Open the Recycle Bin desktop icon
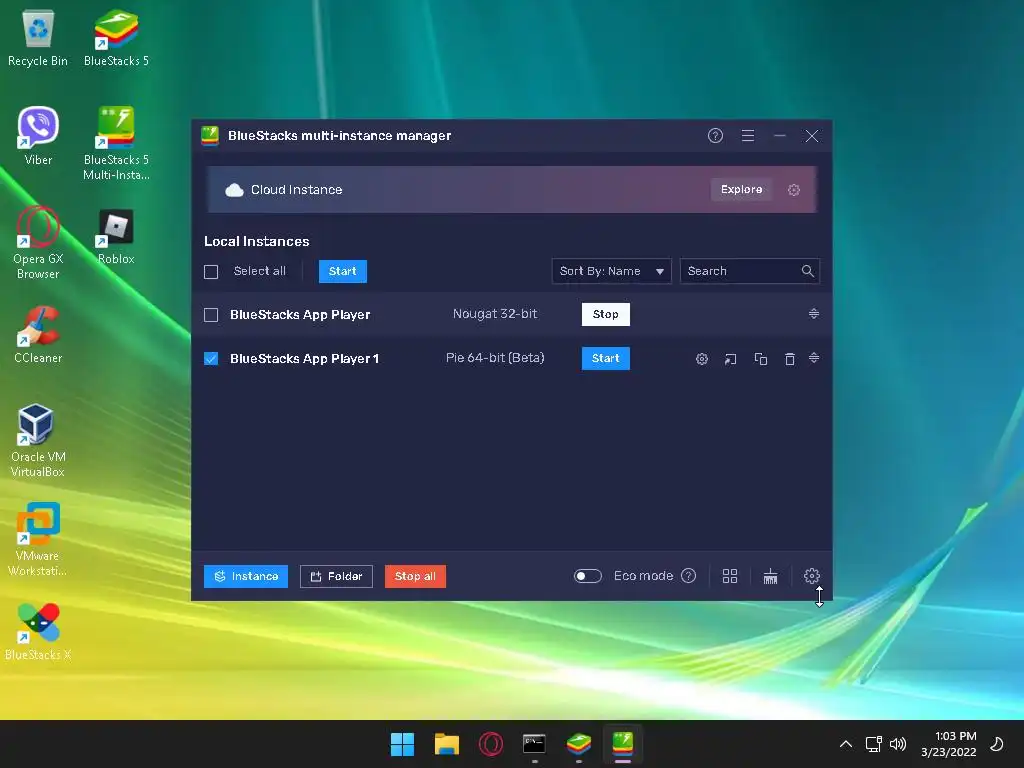 (x=38, y=39)
